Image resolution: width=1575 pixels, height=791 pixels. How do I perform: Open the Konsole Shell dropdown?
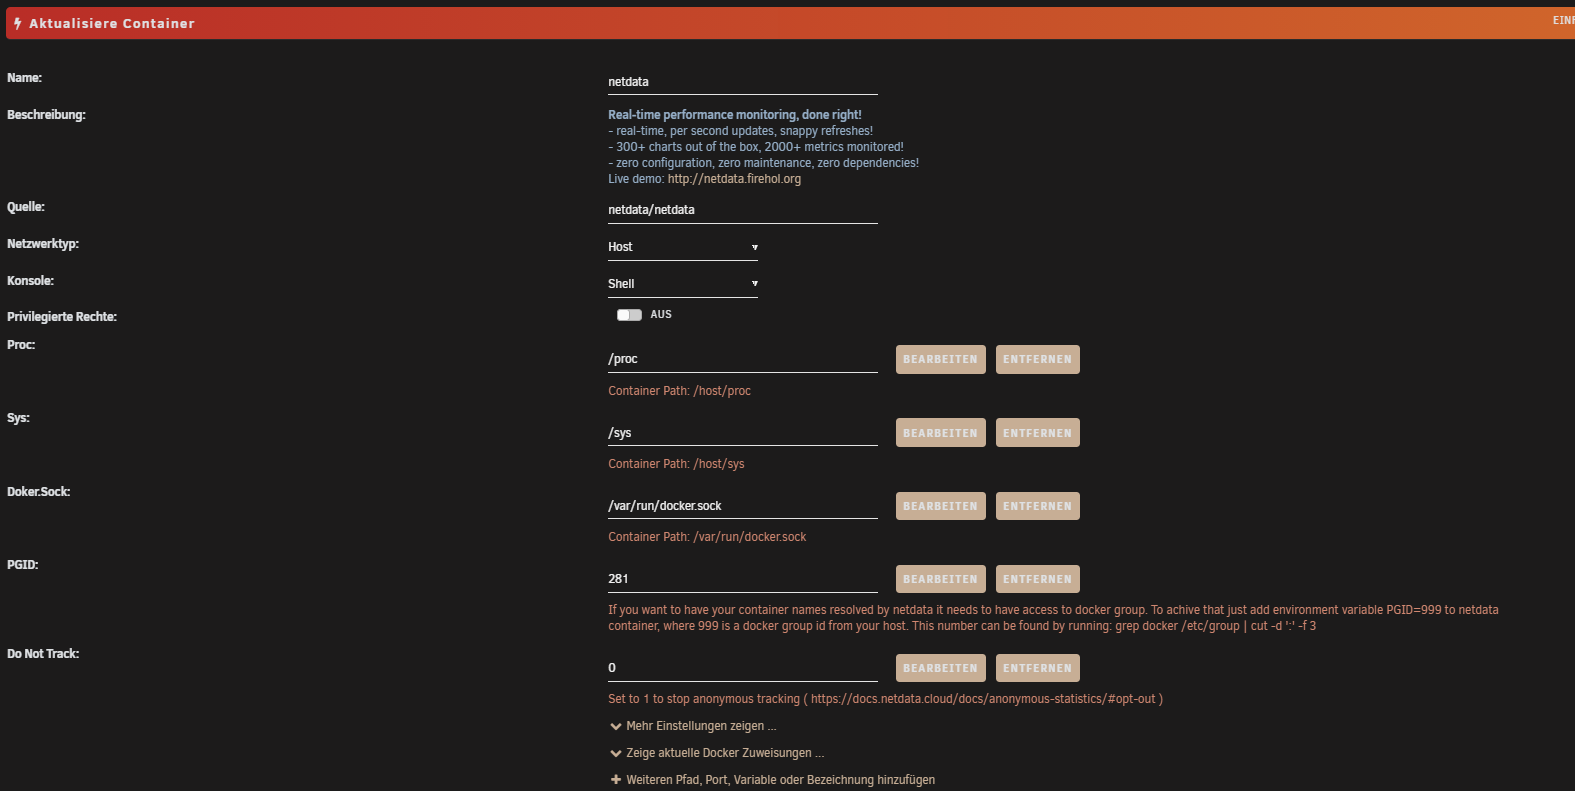click(x=683, y=284)
